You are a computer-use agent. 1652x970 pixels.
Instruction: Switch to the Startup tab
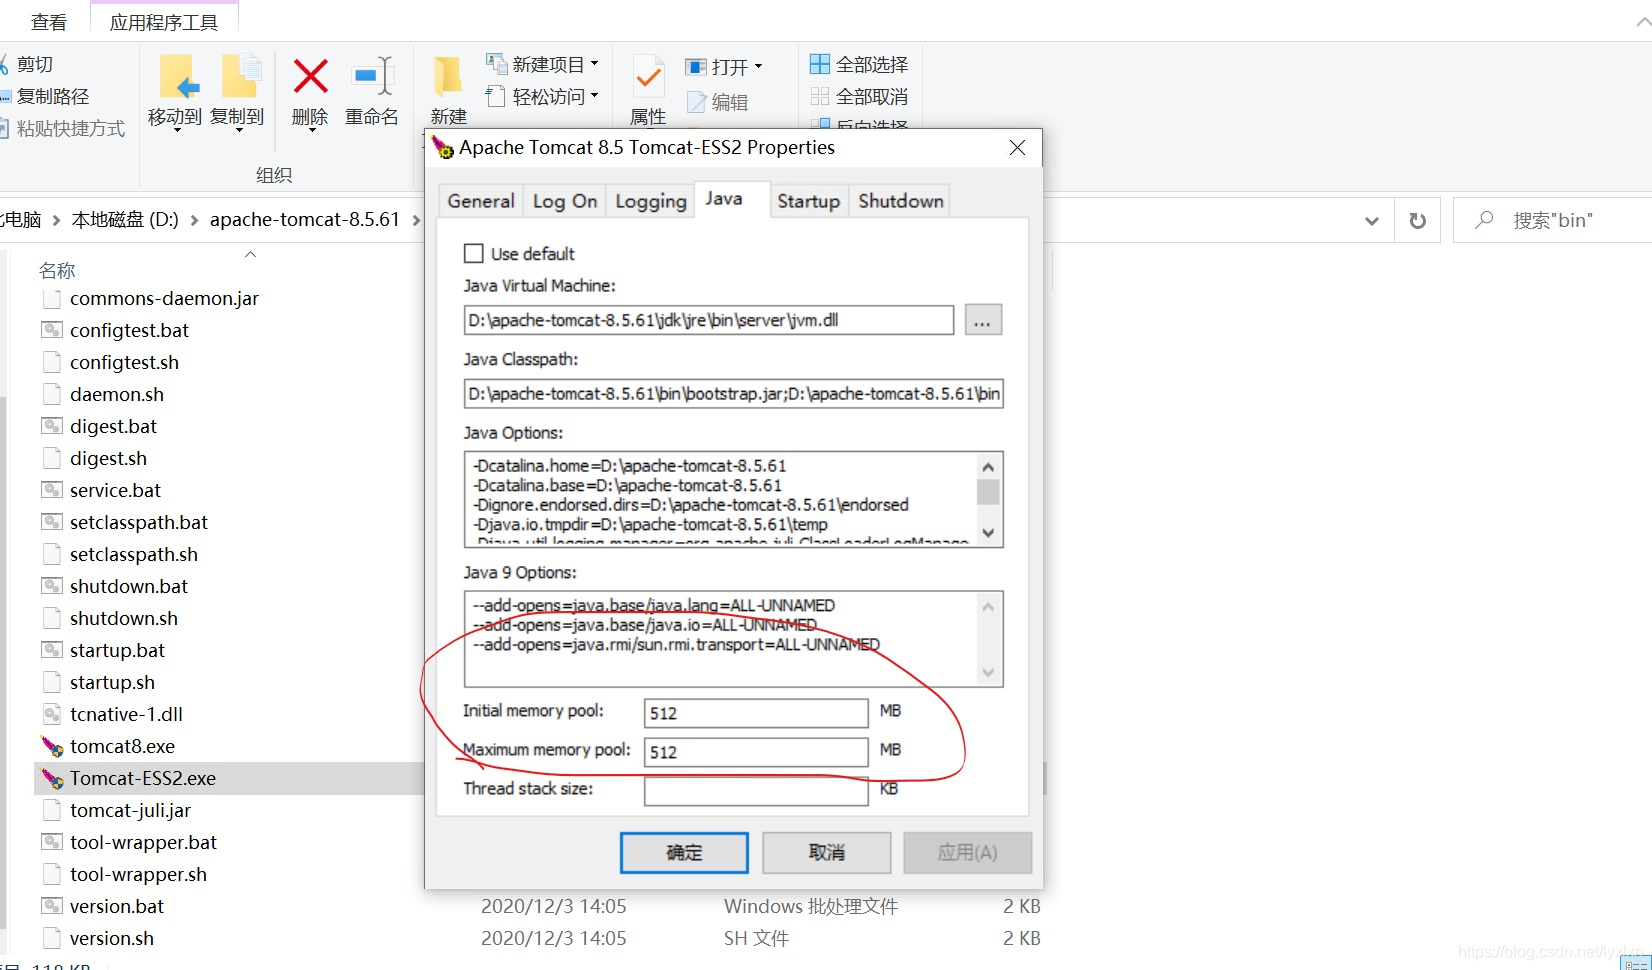[x=809, y=201]
